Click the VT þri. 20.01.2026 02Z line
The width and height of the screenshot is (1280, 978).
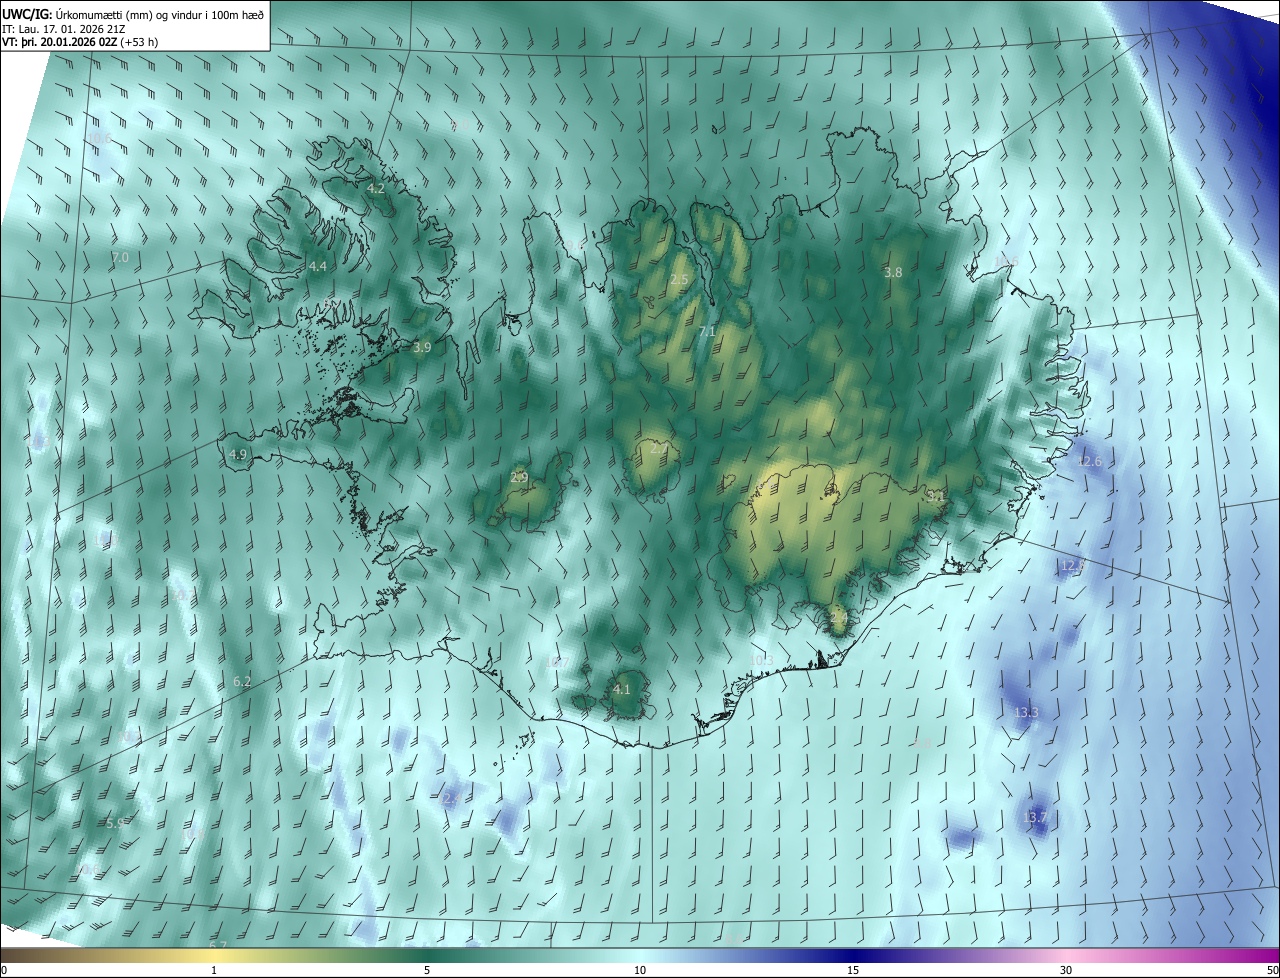coord(79,41)
